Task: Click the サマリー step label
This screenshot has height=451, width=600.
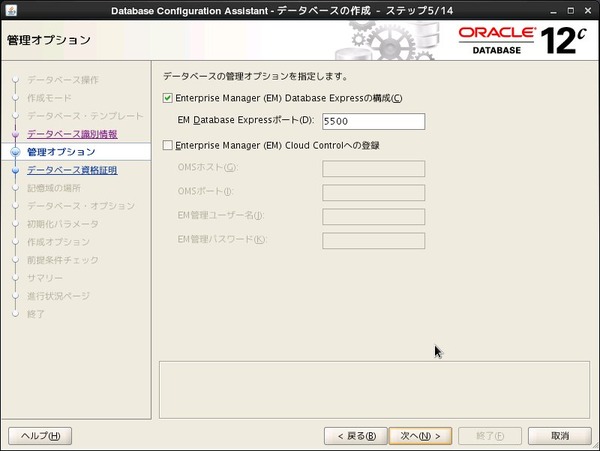Action: pyautogui.click(x=45, y=278)
